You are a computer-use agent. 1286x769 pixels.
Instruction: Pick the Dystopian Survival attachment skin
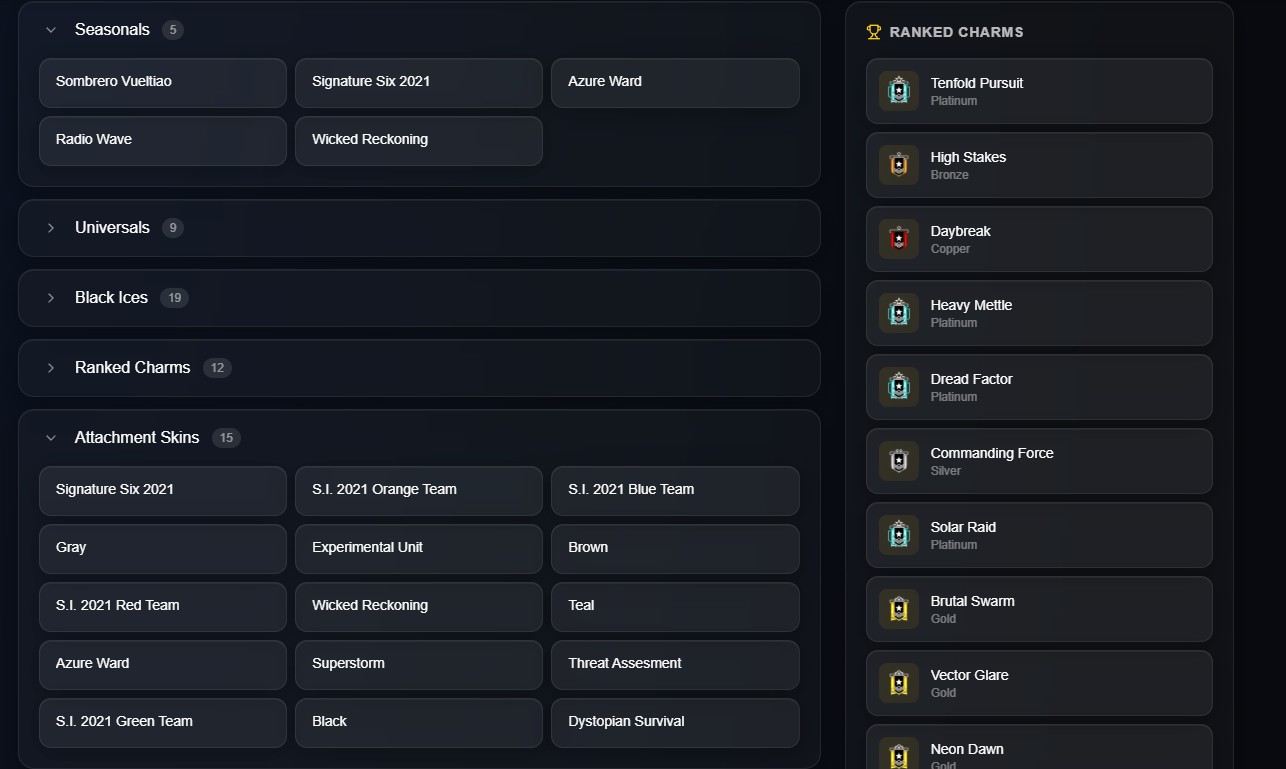(x=675, y=722)
